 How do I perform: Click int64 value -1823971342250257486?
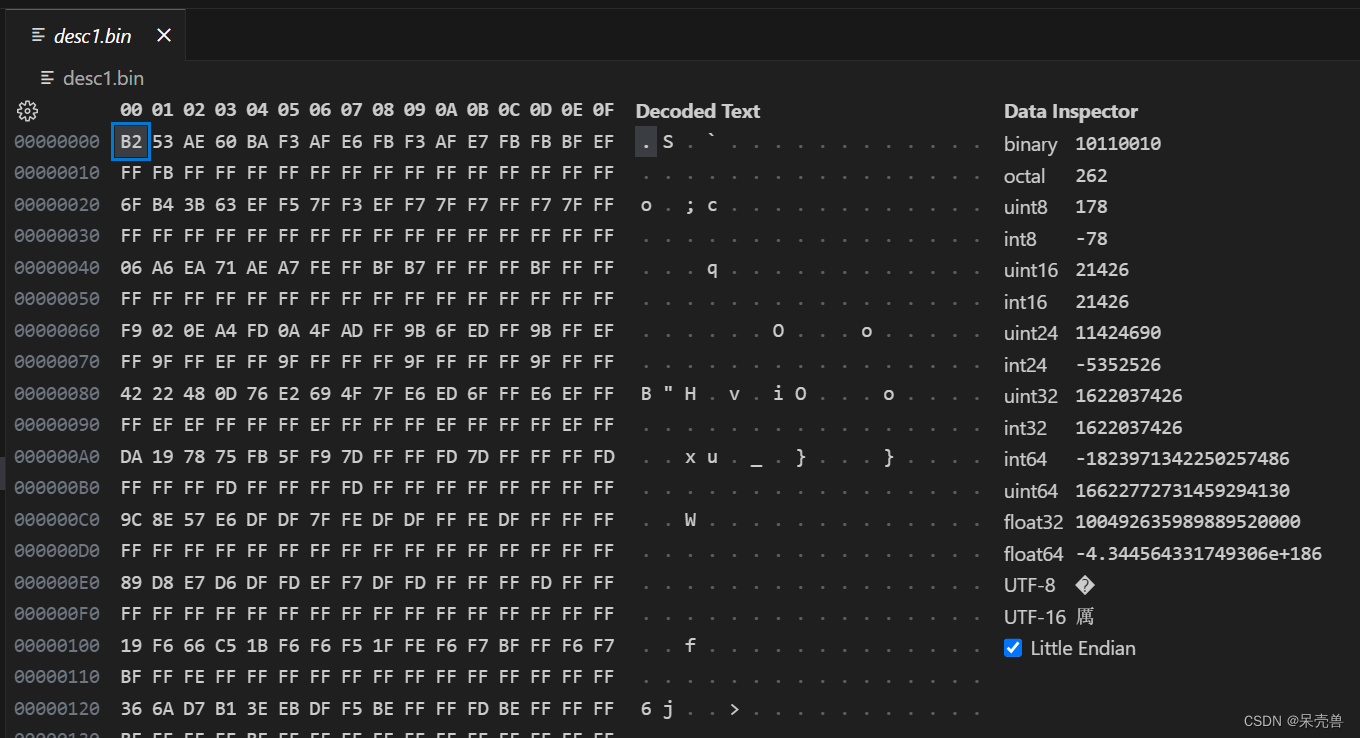[1182, 459]
